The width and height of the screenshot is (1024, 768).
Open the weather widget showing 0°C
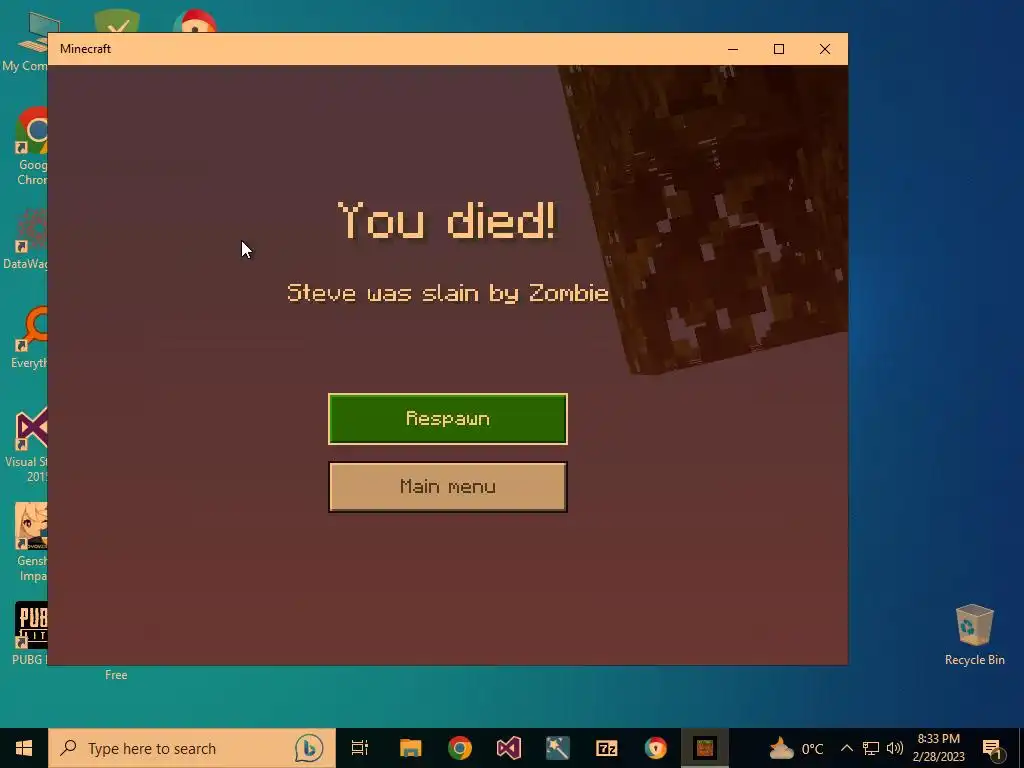(x=796, y=748)
